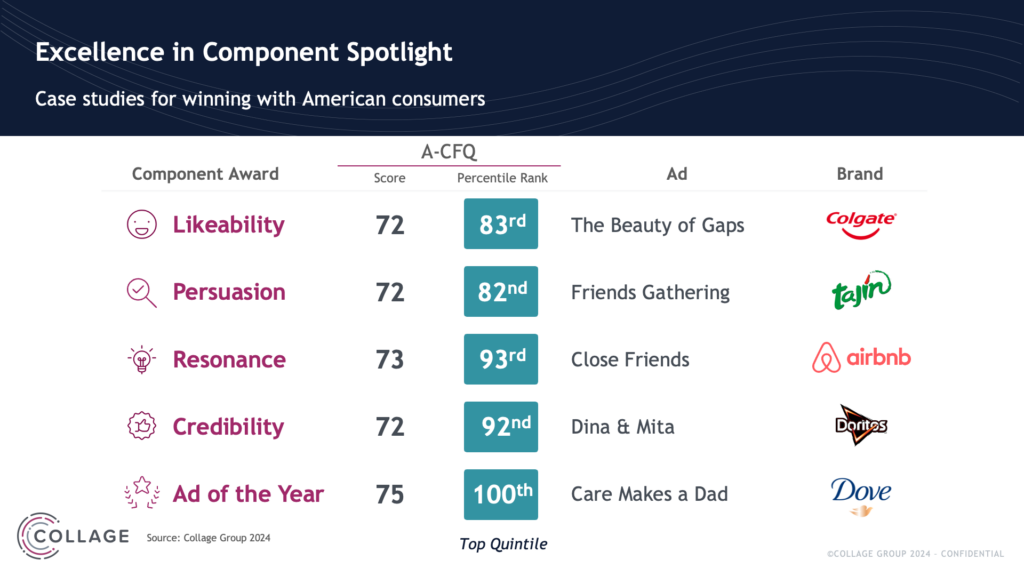Image resolution: width=1024 pixels, height=576 pixels.
Task: Click the Resonance lightbulb icon
Action: coord(142,360)
